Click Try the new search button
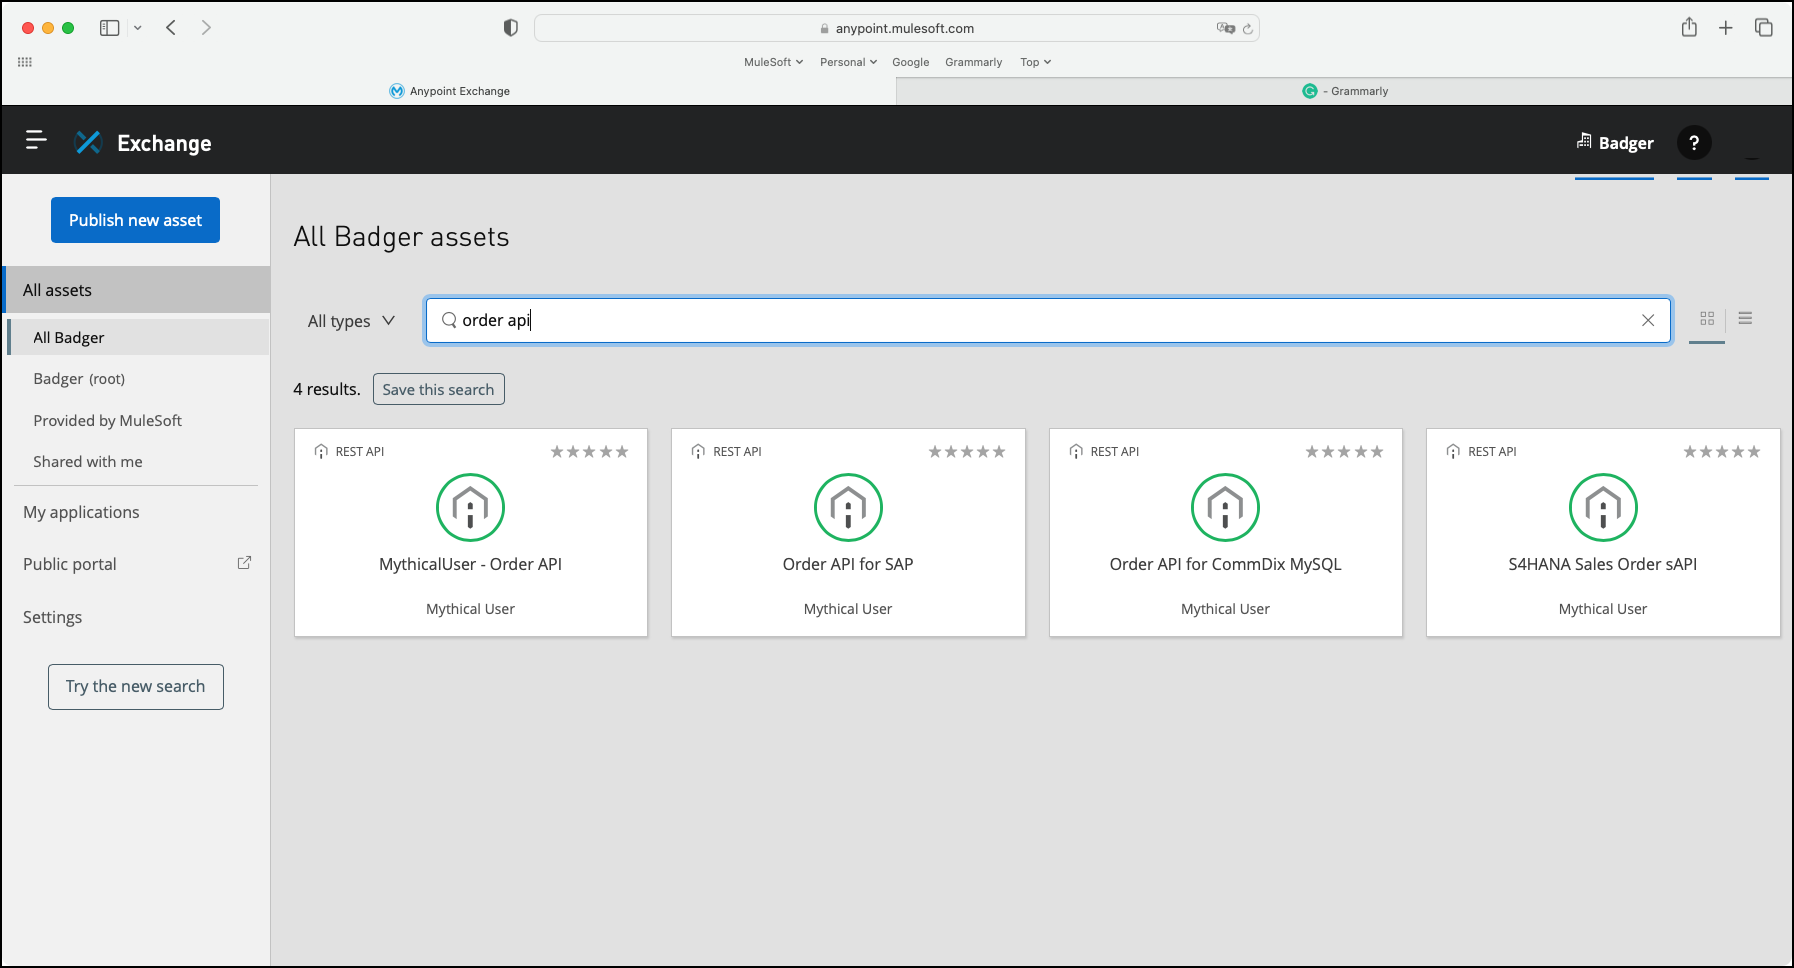The image size is (1794, 968). point(135,687)
